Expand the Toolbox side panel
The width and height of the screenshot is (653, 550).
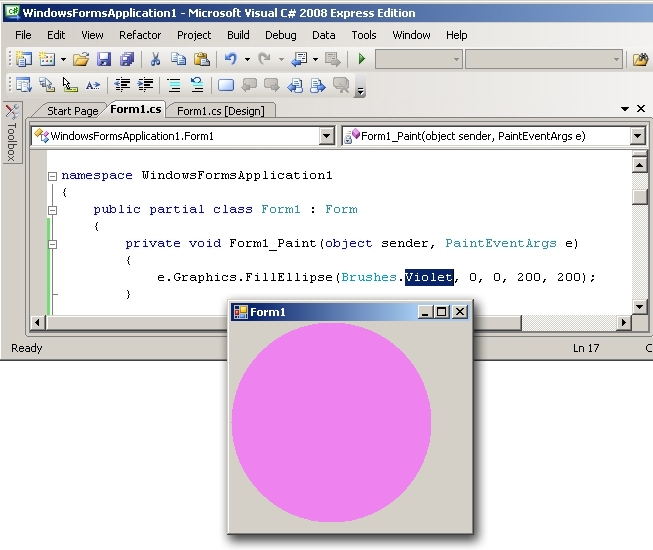point(12,132)
